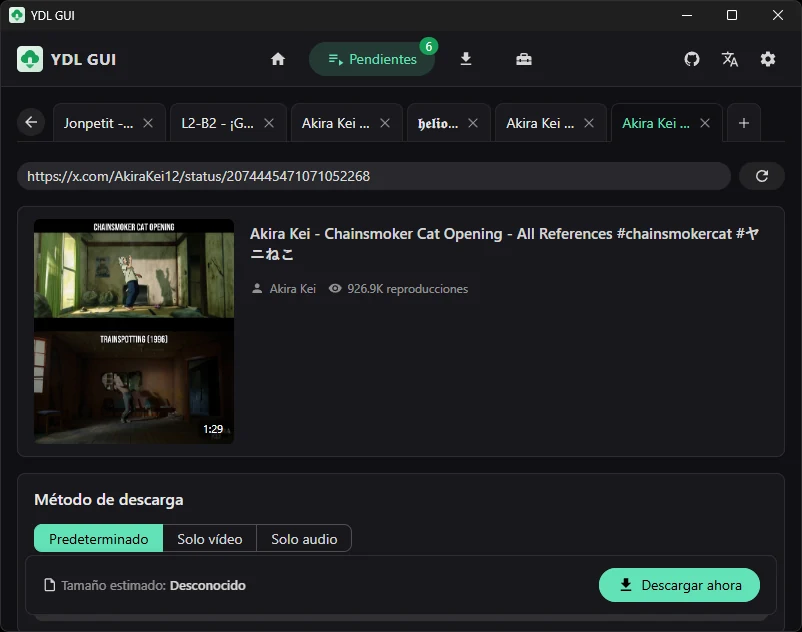802x632 pixels.
Task: Go to the Home page icon
Action: pyautogui.click(x=278, y=59)
